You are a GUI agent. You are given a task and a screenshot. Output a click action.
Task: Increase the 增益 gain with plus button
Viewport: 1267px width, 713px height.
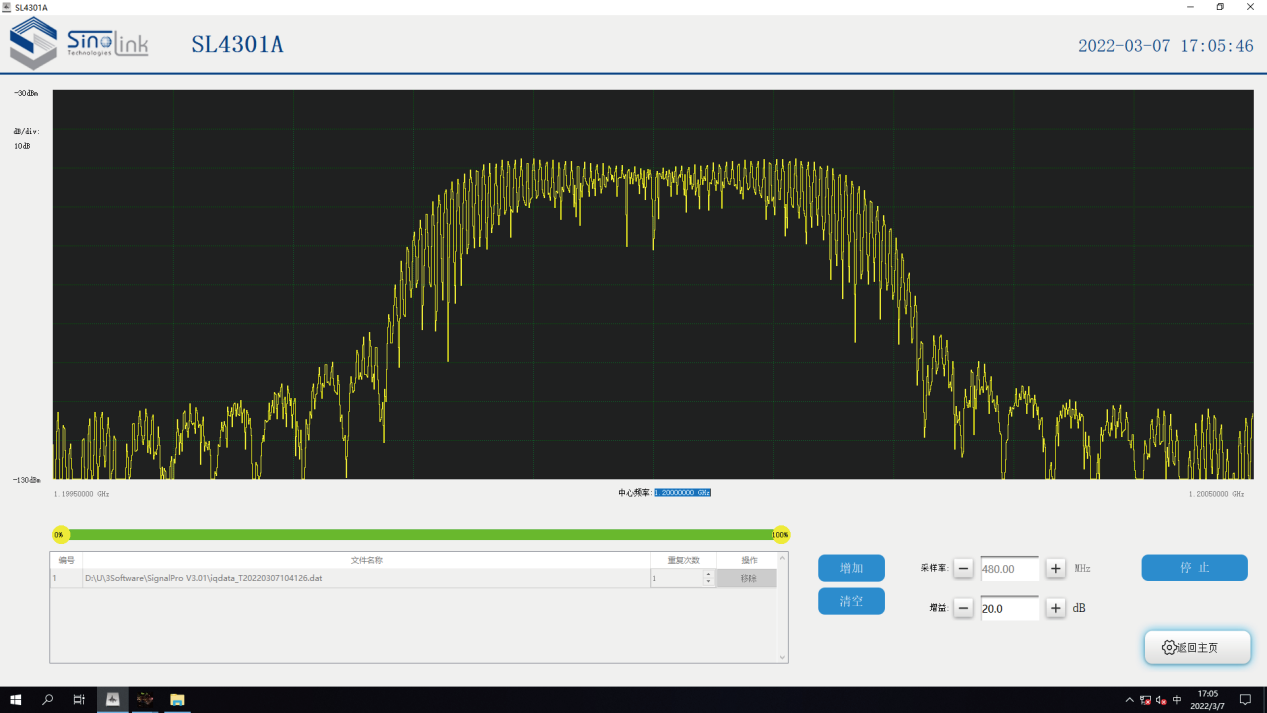[x=1055, y=608]
